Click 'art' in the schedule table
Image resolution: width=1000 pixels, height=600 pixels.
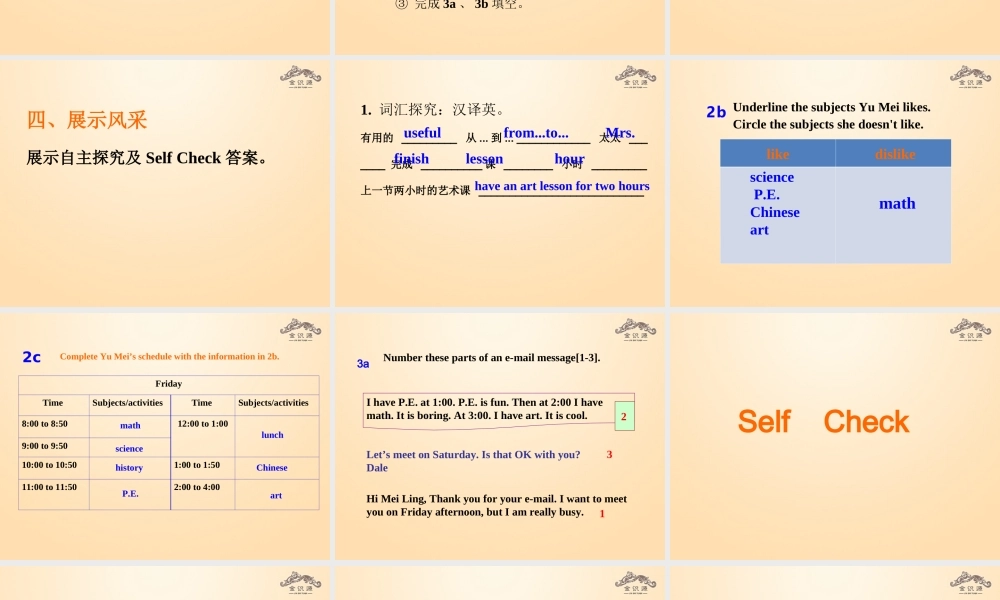tap(276, 495)
